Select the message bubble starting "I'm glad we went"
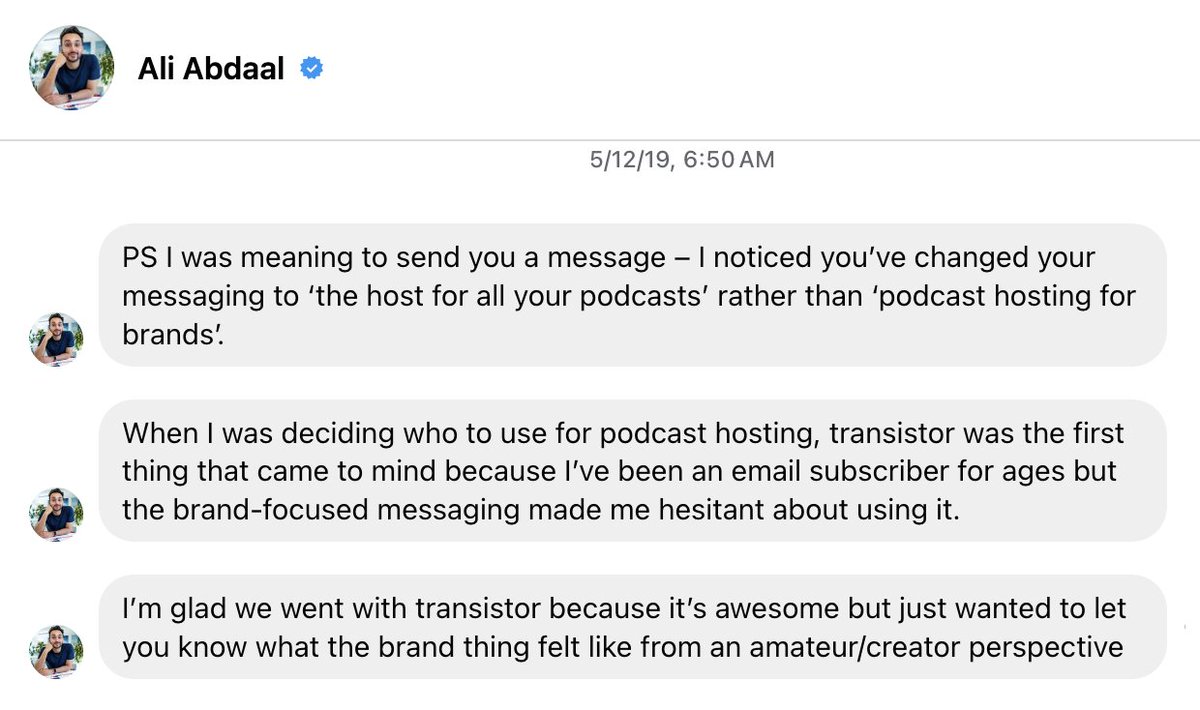The width and height of the screenshot is (1200, 710). coord(632,627)
